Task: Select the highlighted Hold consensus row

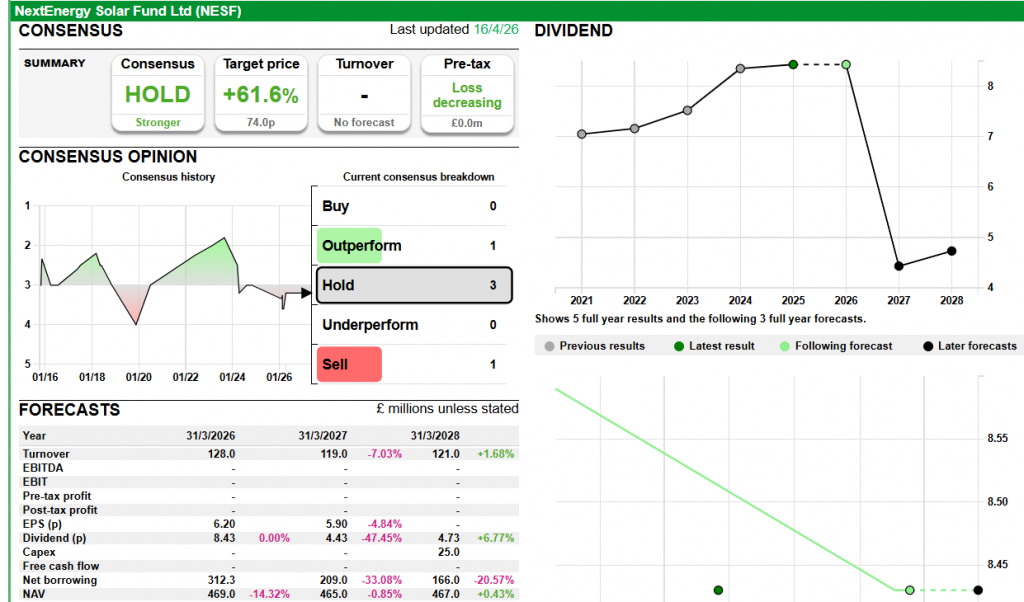Action: click(x=413, y=285)
